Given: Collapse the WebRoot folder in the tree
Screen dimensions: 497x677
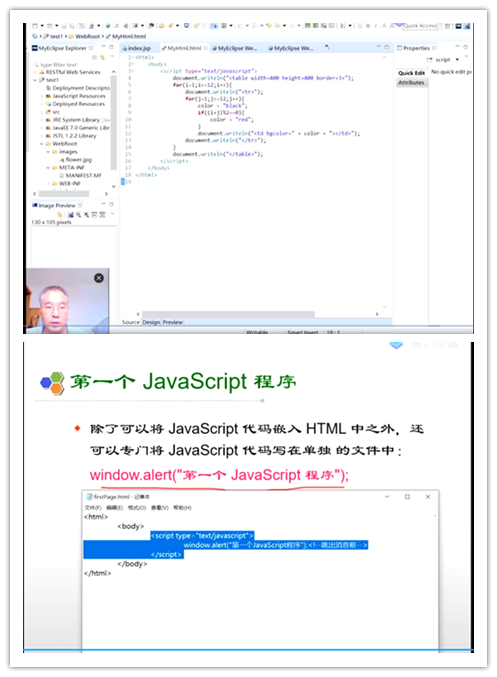Looking at the screenshot, I should pos(42,144).
